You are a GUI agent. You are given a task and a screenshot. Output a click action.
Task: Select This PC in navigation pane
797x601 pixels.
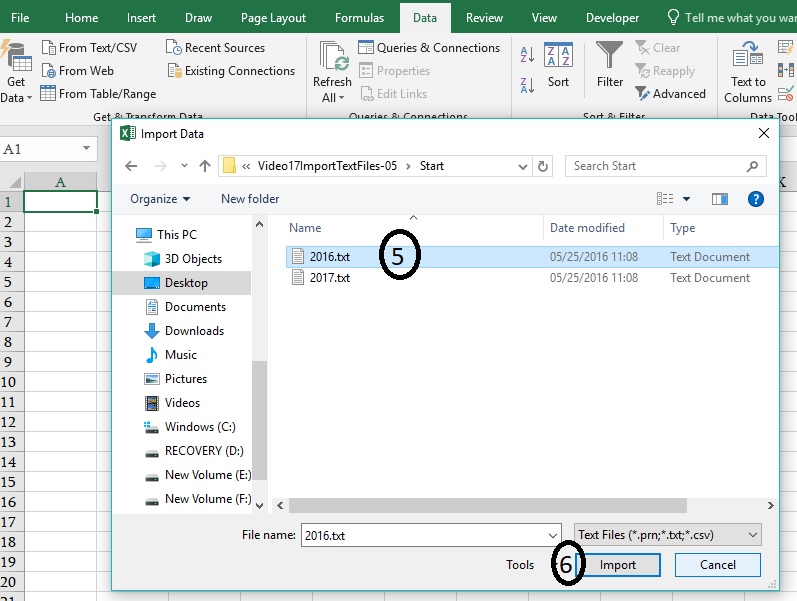pyautogui.click(x=166, y=234)
